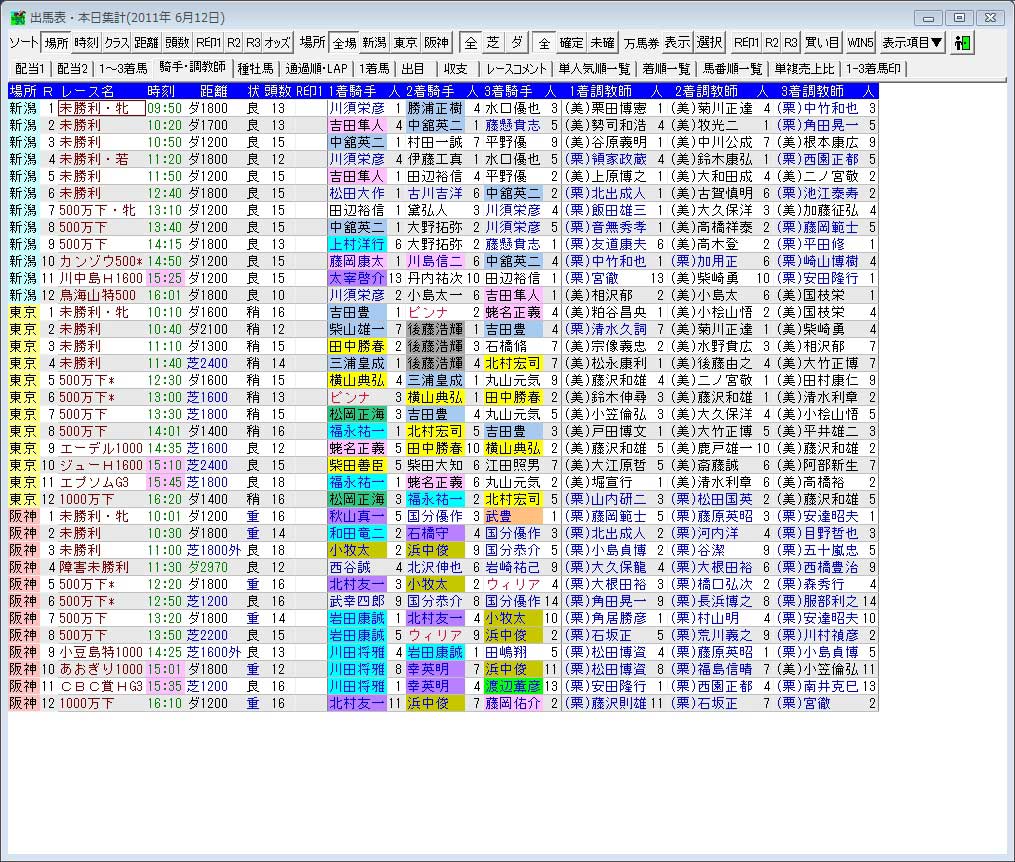The width and height of the screenshot is (1015, 862).
Task: Switch to the 配当1 tab
Action: [30, 69]
